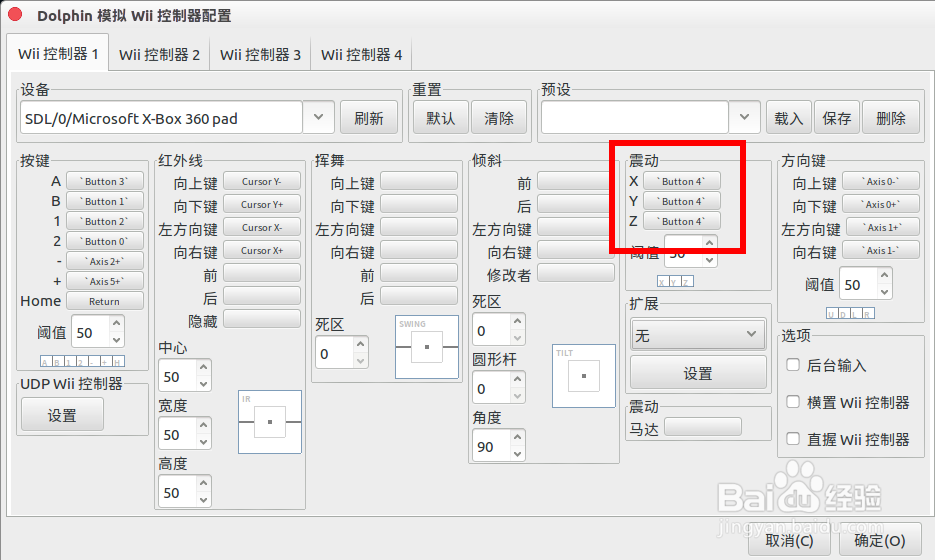Click the 倾斜 修改者 mapping button

(575, 274)
